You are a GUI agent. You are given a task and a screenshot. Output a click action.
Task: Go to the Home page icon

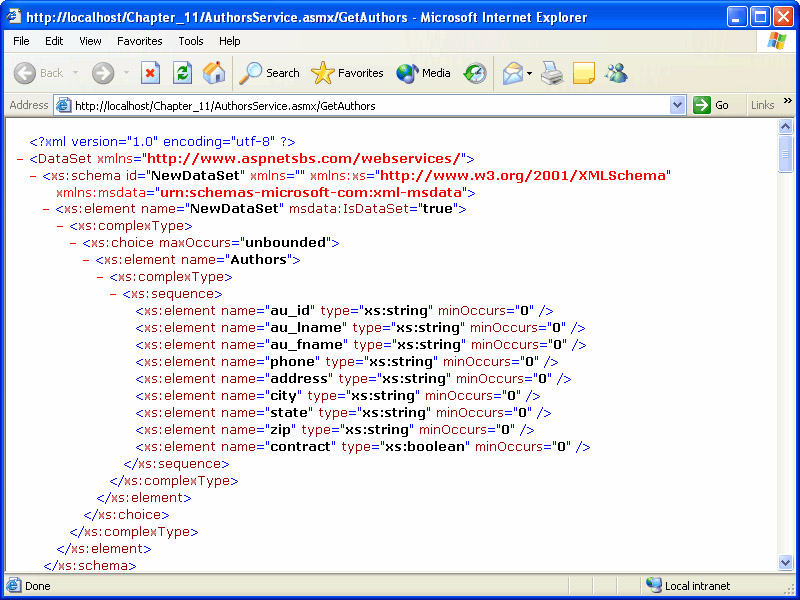[x=214, y=73]
